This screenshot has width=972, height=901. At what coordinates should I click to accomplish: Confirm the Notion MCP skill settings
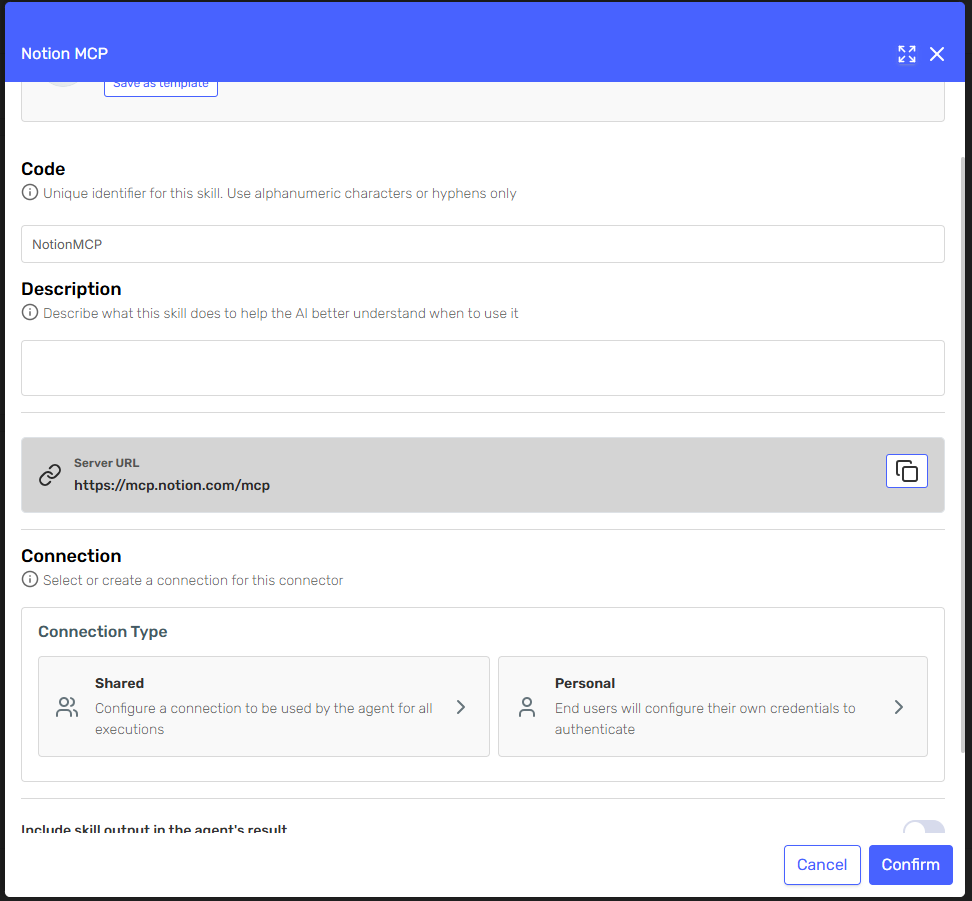[910, 865]
